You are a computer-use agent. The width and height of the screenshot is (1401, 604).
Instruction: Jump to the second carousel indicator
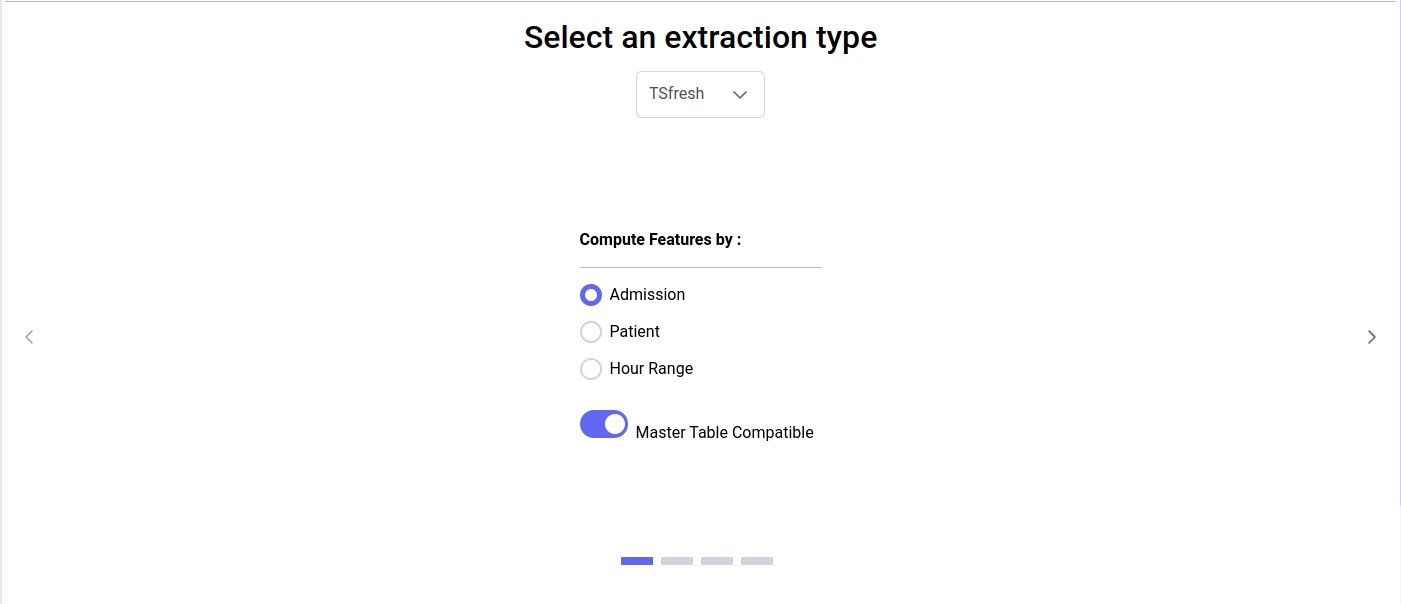click(x=677, y=561)
